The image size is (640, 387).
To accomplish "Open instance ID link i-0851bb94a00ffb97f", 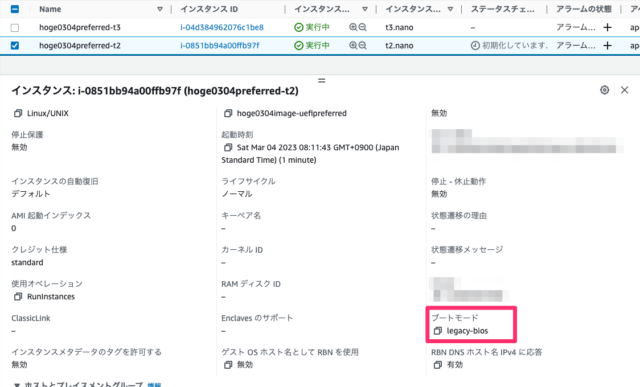I will coord(220,45).
